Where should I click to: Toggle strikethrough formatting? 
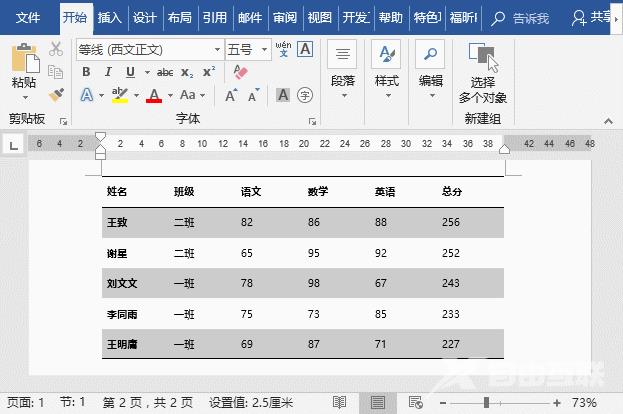tap(164, 72)
